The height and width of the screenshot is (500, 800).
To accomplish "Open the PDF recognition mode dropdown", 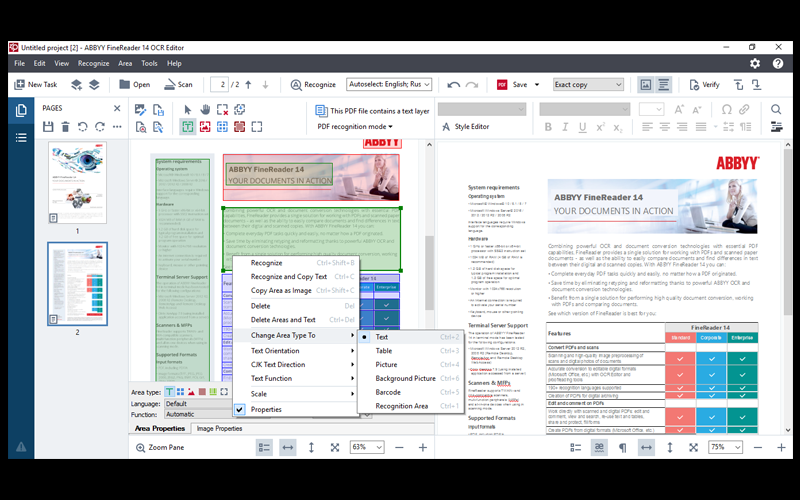I will (x=355, y=127).
